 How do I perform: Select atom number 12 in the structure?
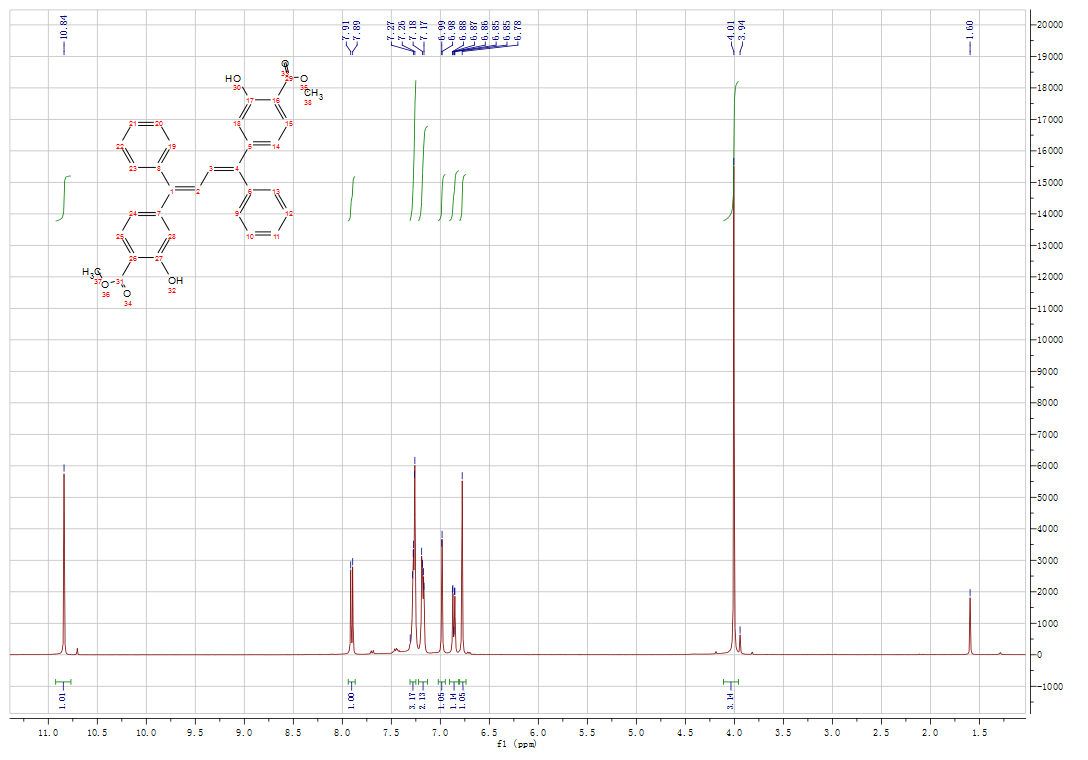click(289, 214)
